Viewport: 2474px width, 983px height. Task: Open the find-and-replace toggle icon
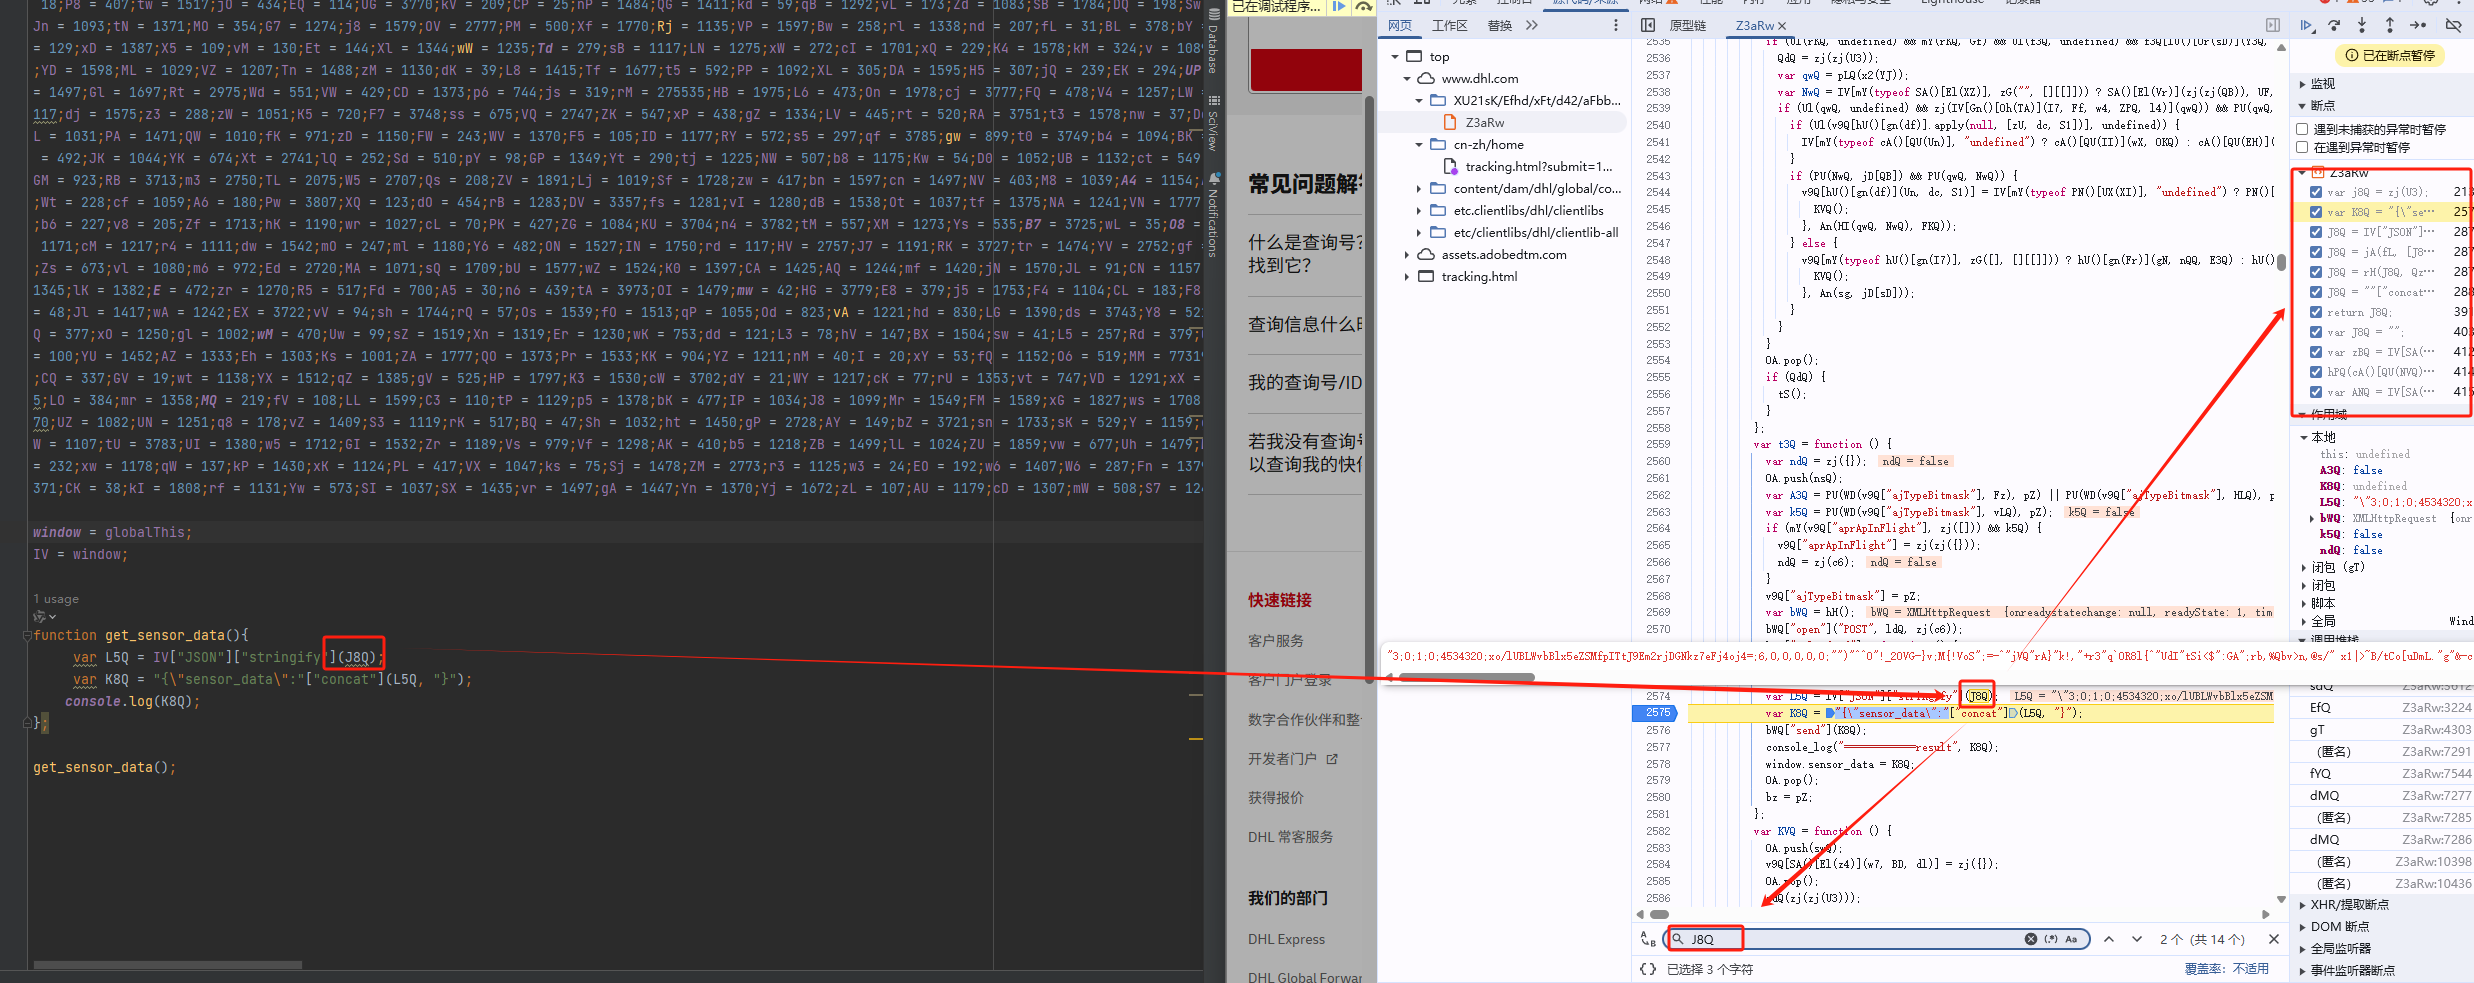[1648, 939]
